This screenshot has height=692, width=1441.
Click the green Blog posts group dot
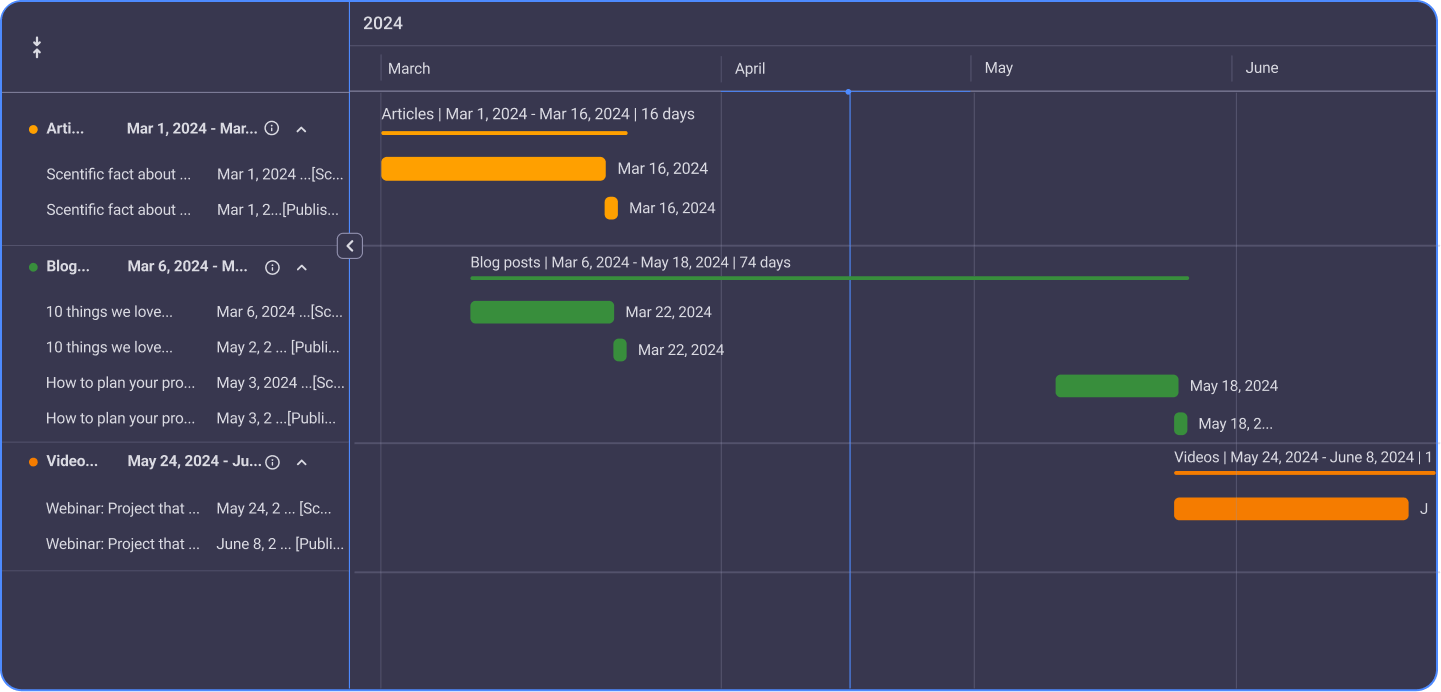point(33,267)
